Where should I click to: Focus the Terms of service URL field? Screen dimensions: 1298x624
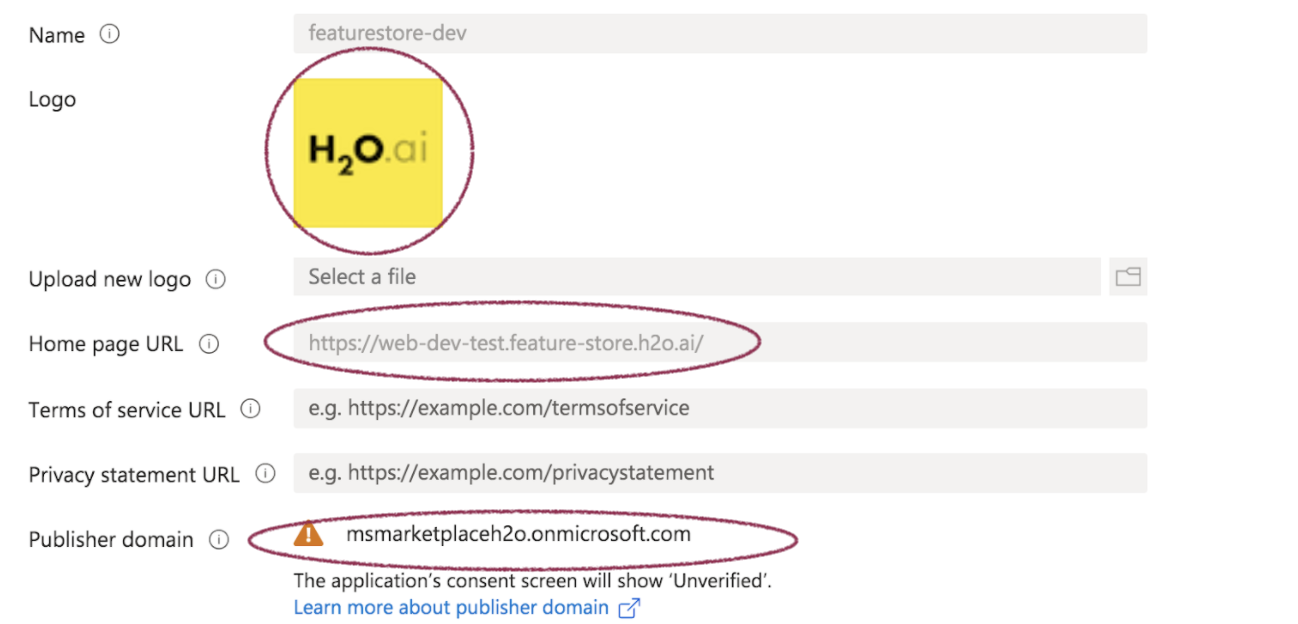pyautogui.click(x=720, y=408)
